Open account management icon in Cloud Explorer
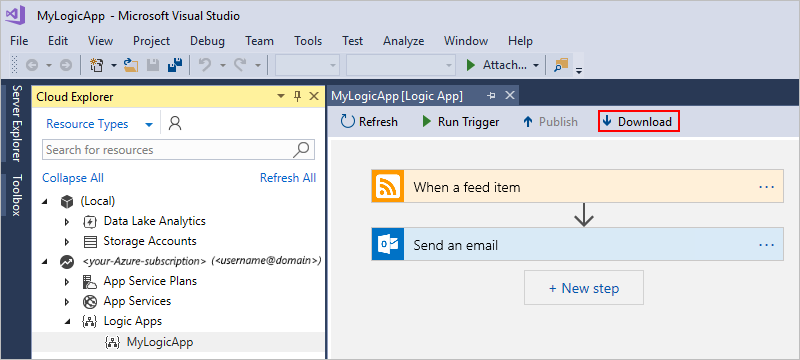The height and width of the screenshot is (360, 800). (x=175, y=123)
